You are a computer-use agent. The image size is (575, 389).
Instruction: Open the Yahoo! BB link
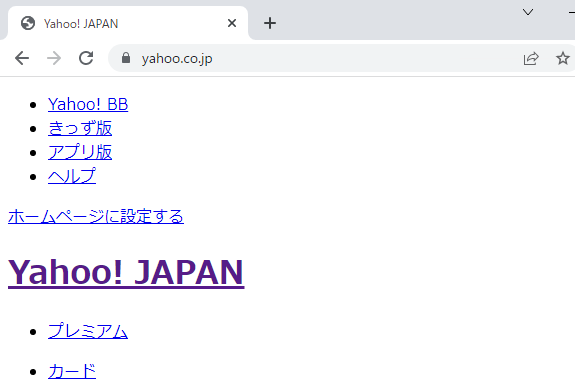pyautogui.click(x=88, y=104)
